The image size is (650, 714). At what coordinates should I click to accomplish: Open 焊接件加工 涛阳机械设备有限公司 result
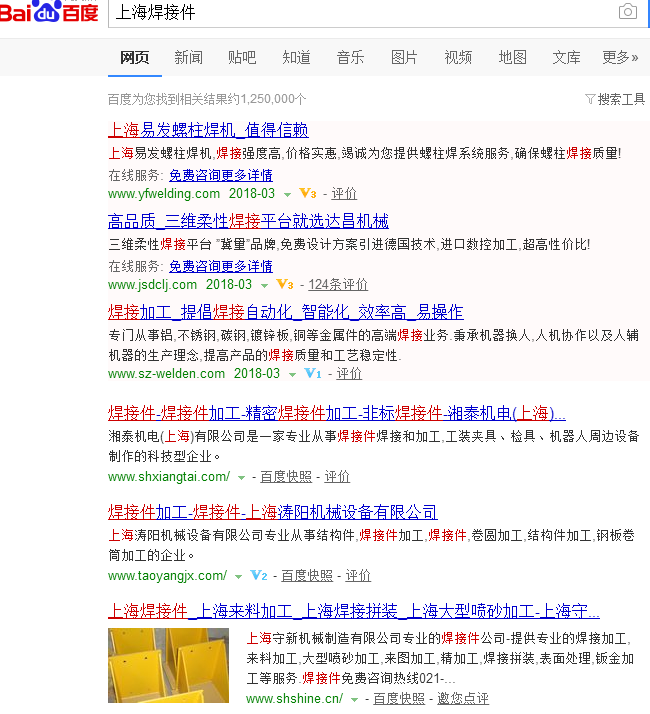pos(272,512)
